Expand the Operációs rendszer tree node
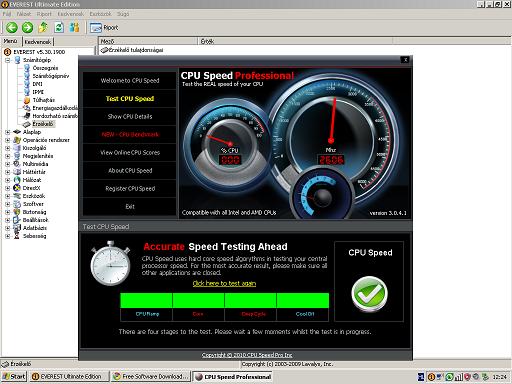This screenshot has width=512, height=384. click(x=8, y=140)
